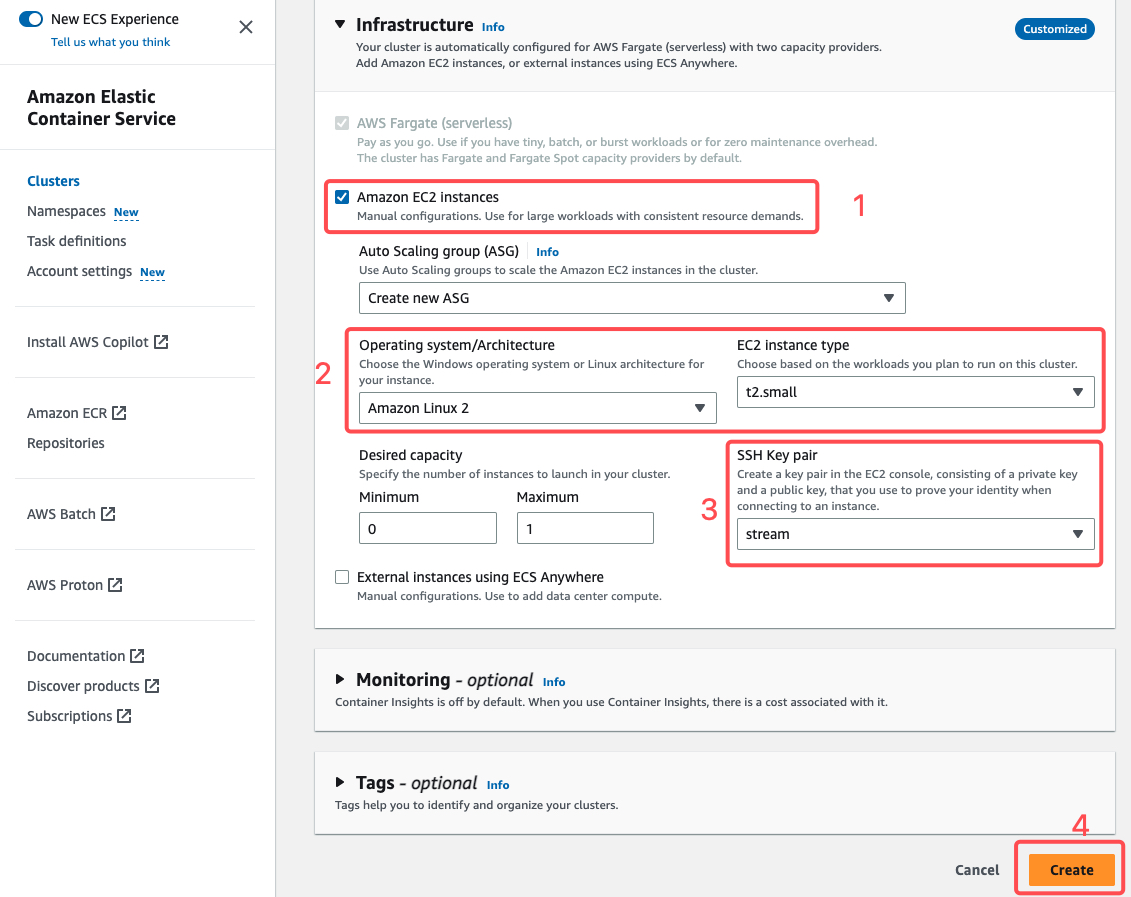The image size is (1131, 897).
Task: Click external link icon beside Discover products
Action: coord(153,686)
